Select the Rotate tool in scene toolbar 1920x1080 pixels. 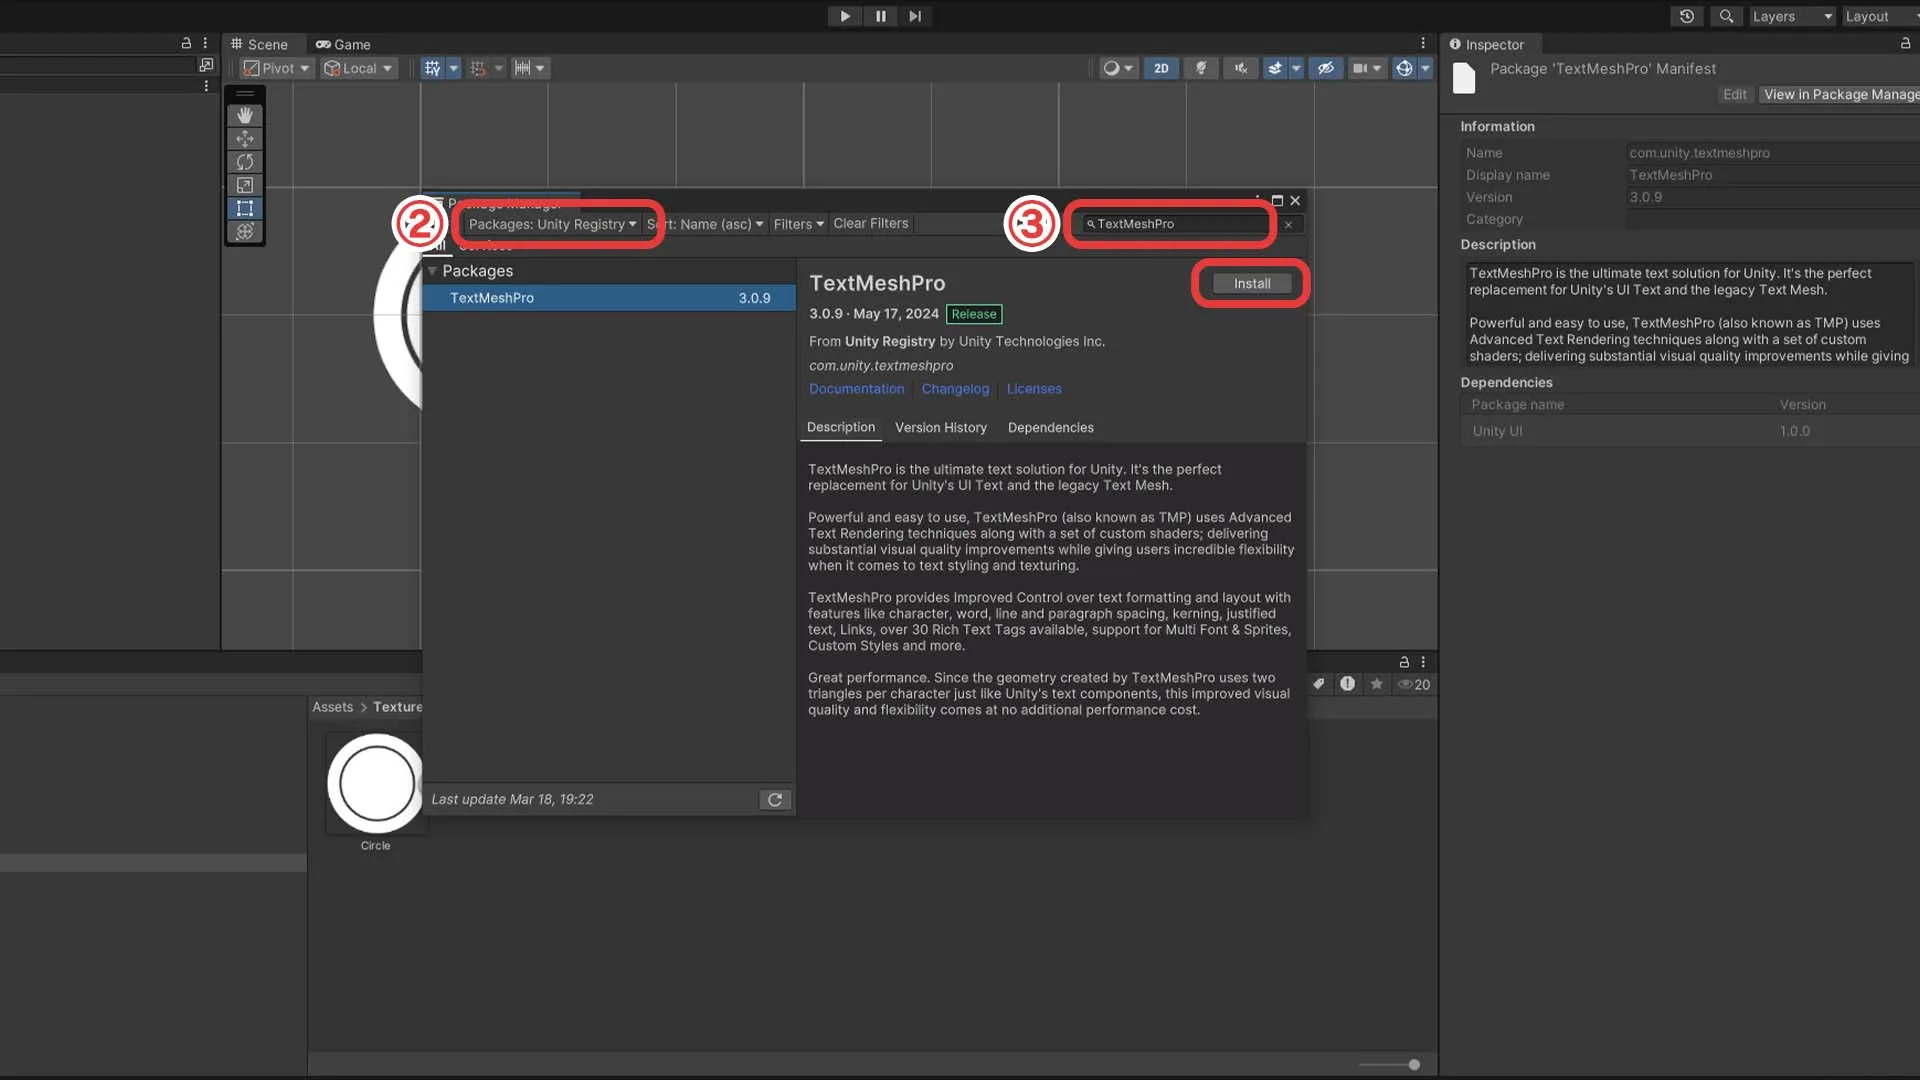[245, 162]
